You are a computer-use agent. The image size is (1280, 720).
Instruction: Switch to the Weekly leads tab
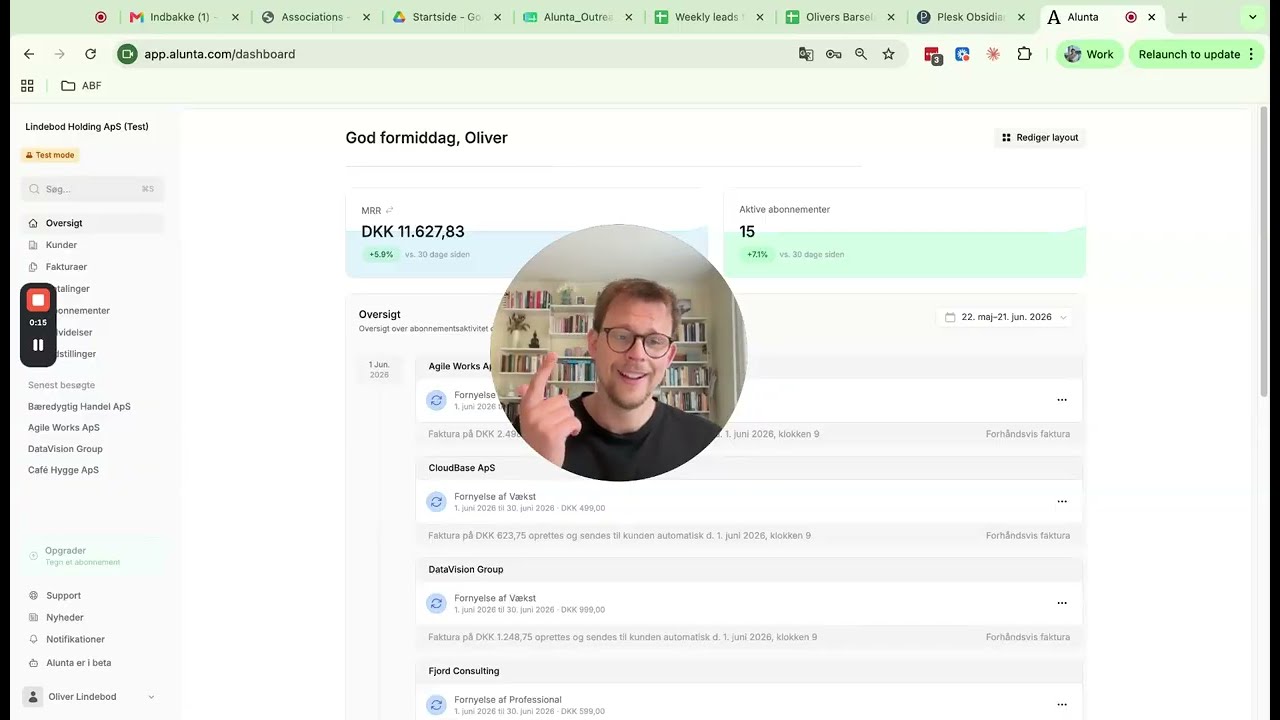click(x=709, y=17)
